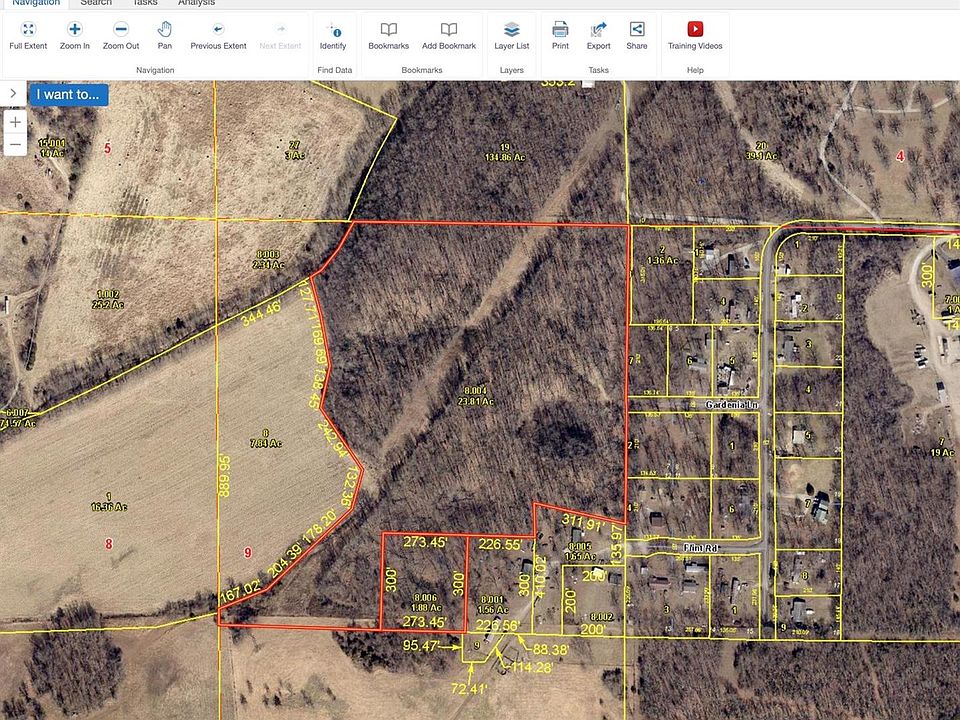960x720 pixels.
Task: Click the 114.28' dimension label
Action: coord(531,667)
